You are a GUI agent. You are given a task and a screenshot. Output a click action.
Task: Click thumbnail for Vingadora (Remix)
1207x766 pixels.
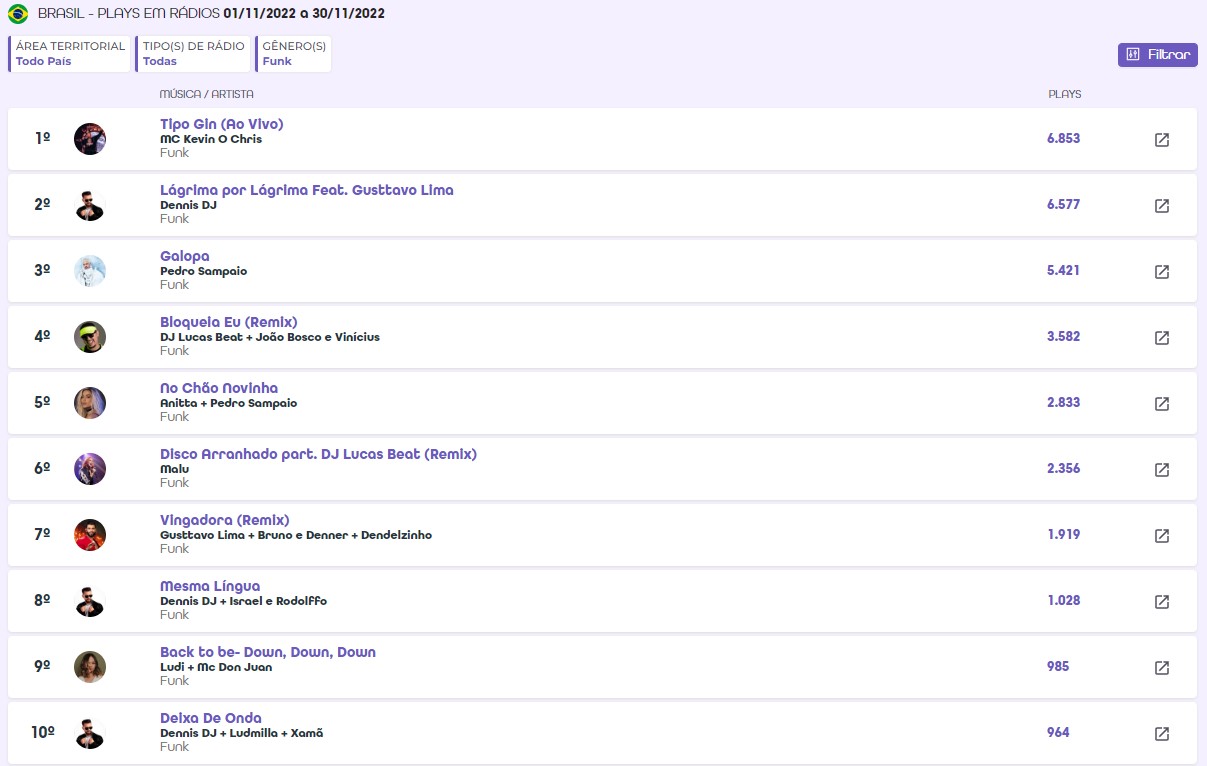point(90,535)
